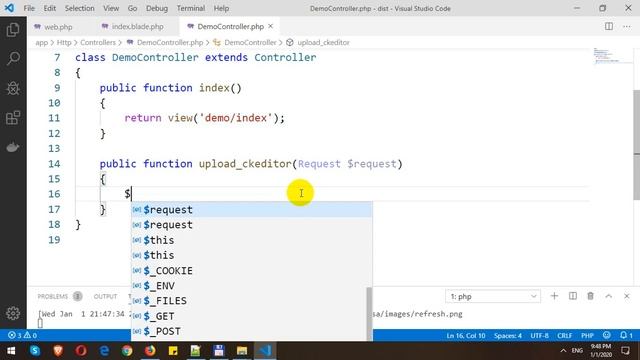This screenshot has width=640, height=360.
Task: Select the $_FILES suggestion
Action: tap(251, 301)
